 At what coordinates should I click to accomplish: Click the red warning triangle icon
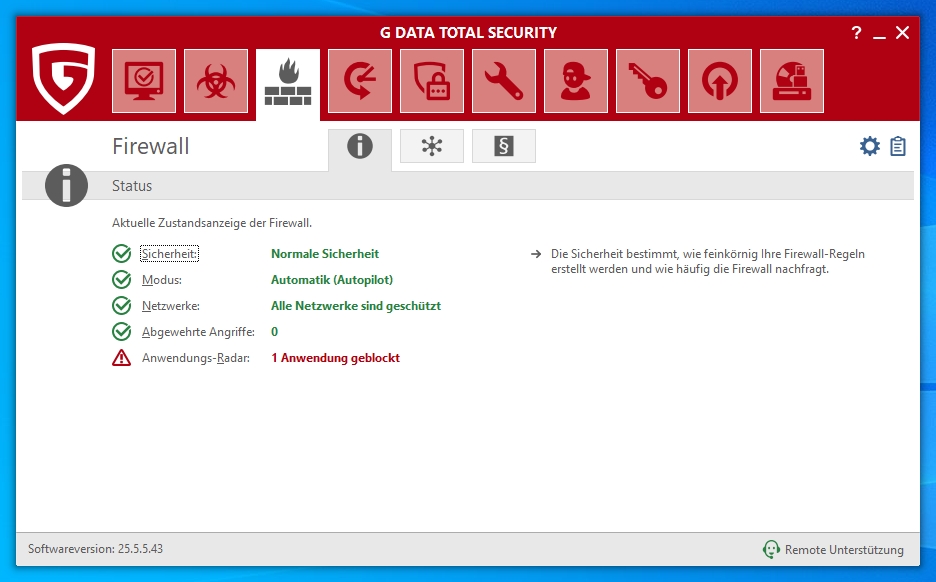pos(122,358)
